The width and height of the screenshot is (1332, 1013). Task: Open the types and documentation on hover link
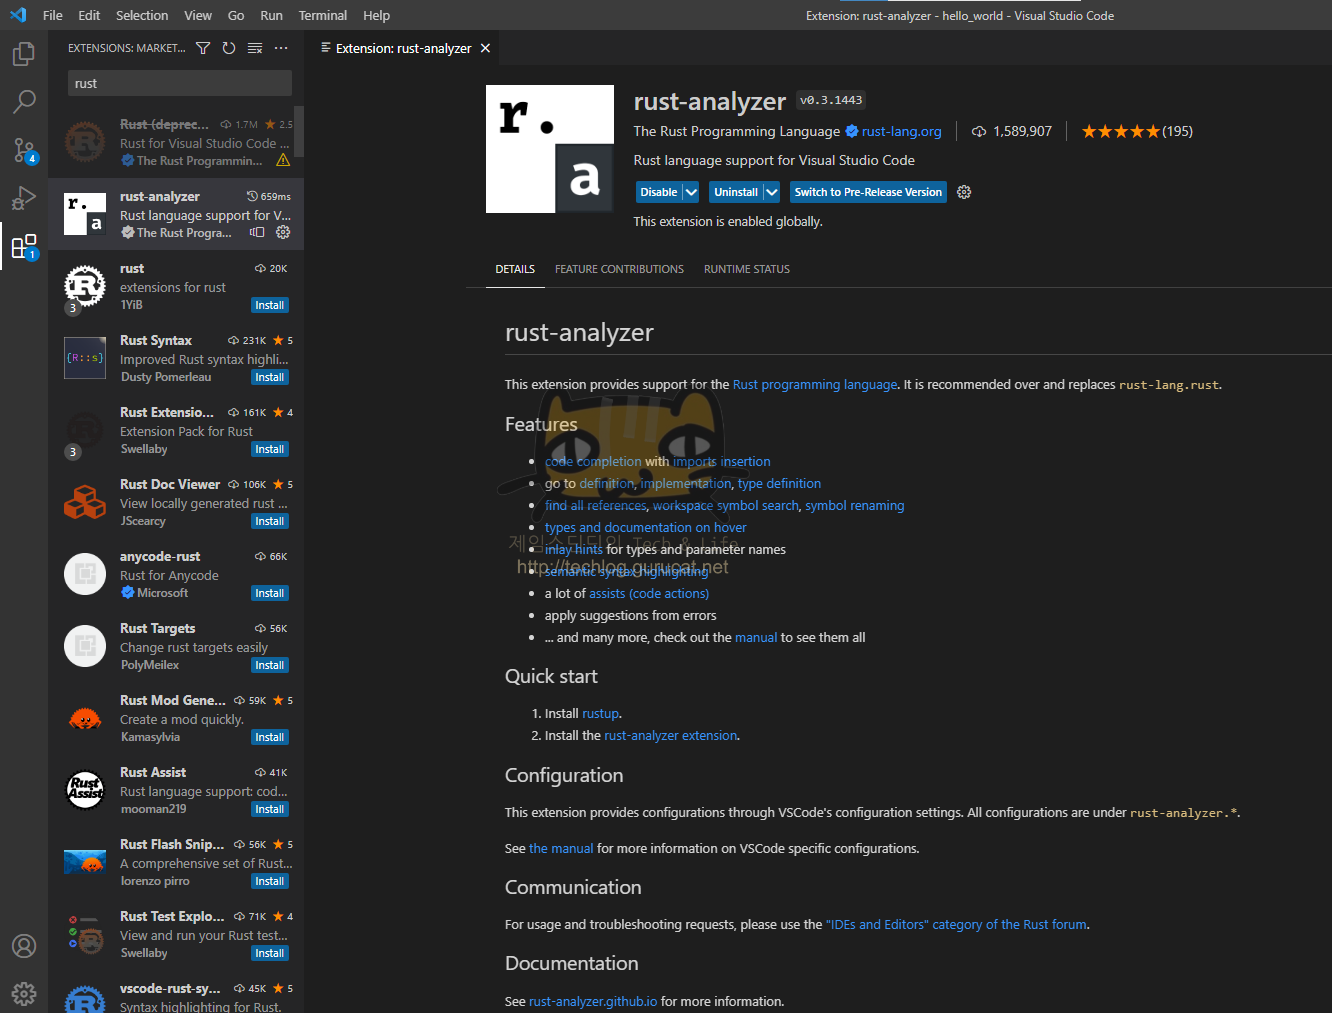tap(646, 527)
